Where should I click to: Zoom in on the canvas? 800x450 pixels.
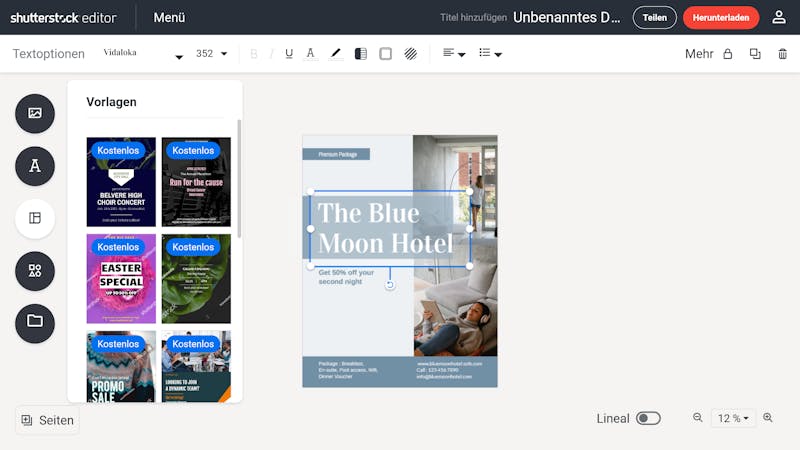tap(768, 418)
